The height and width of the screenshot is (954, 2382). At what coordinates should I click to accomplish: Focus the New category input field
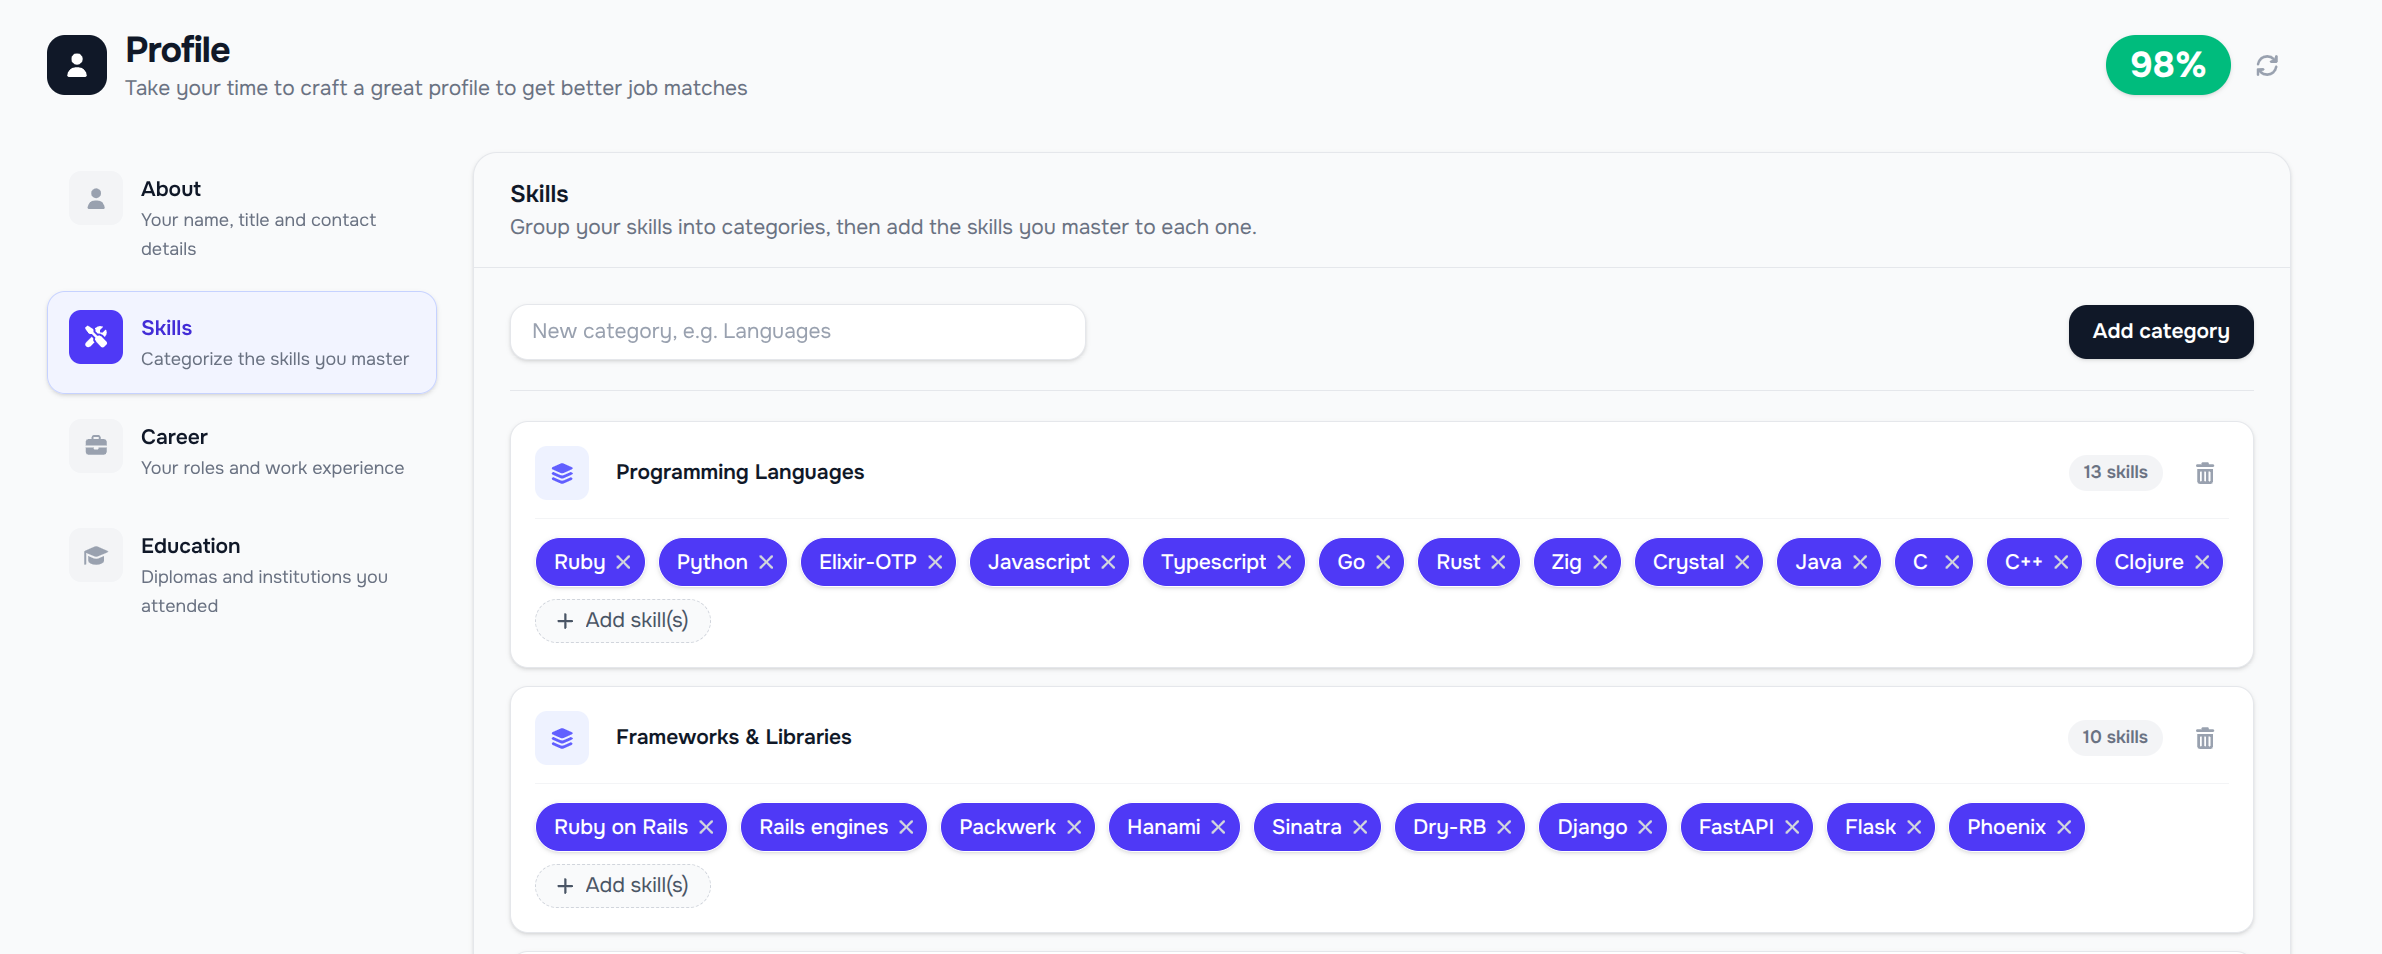(x=798, y=332)
